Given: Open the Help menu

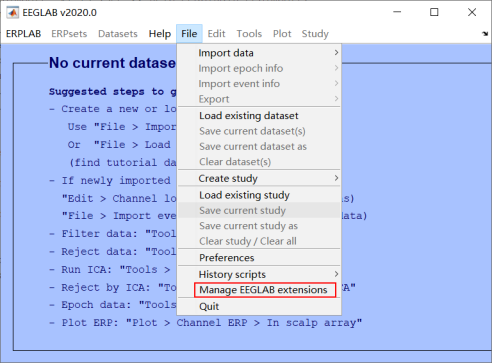Looking at the screenshot, I should tap(160, 34).
